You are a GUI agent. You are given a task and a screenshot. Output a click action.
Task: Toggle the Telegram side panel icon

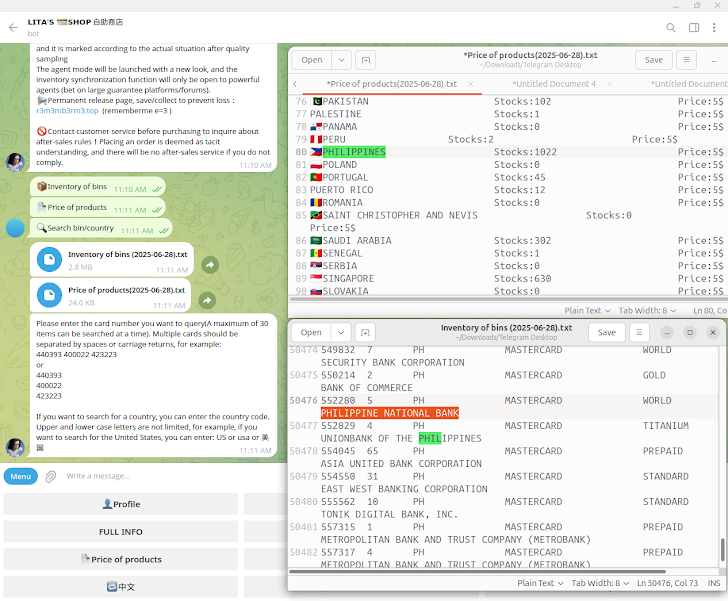(695, 28)
